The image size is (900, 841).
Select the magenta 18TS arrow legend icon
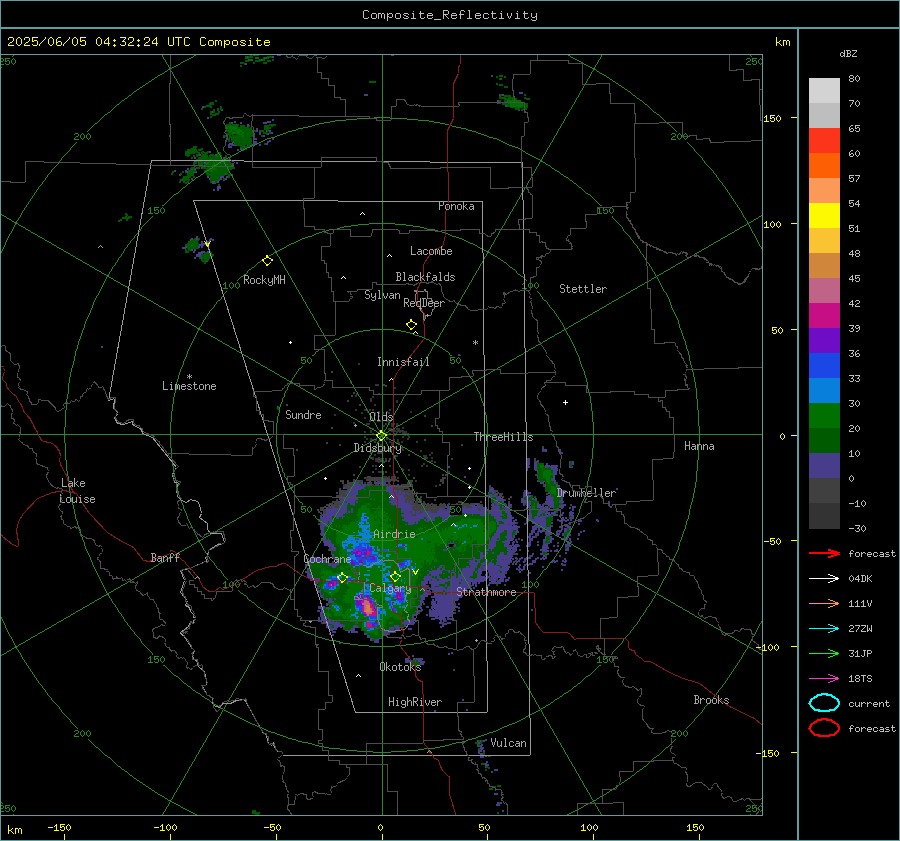point(824,679)
